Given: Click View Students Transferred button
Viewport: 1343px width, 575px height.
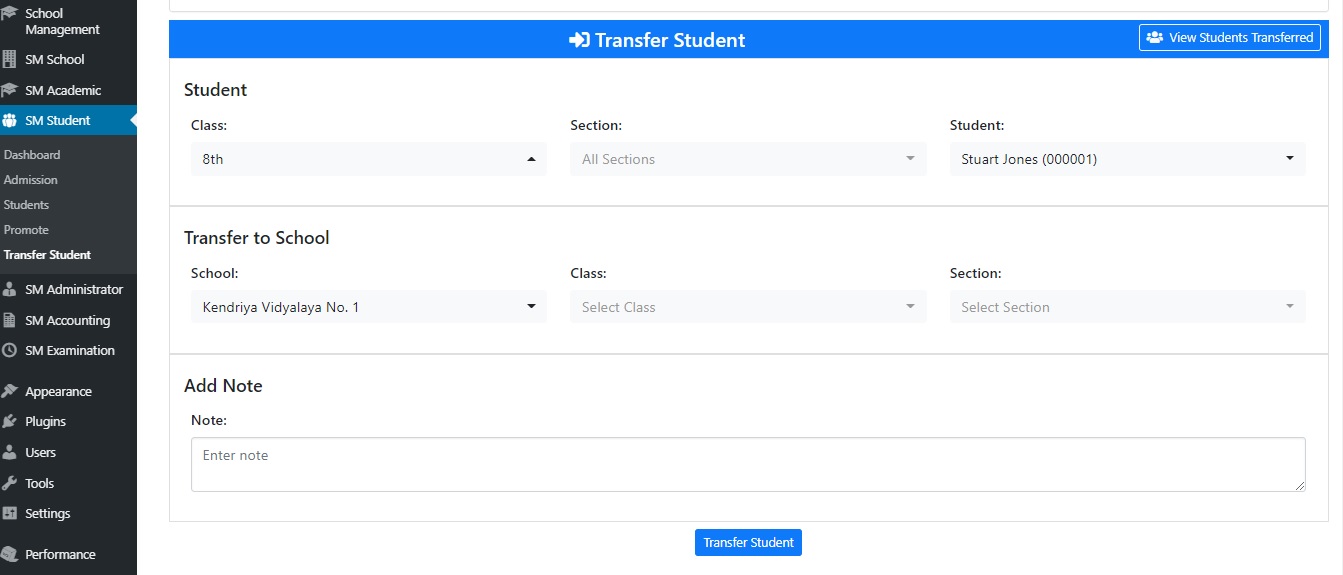Looking at the screenshot, I should (1229, 38).
